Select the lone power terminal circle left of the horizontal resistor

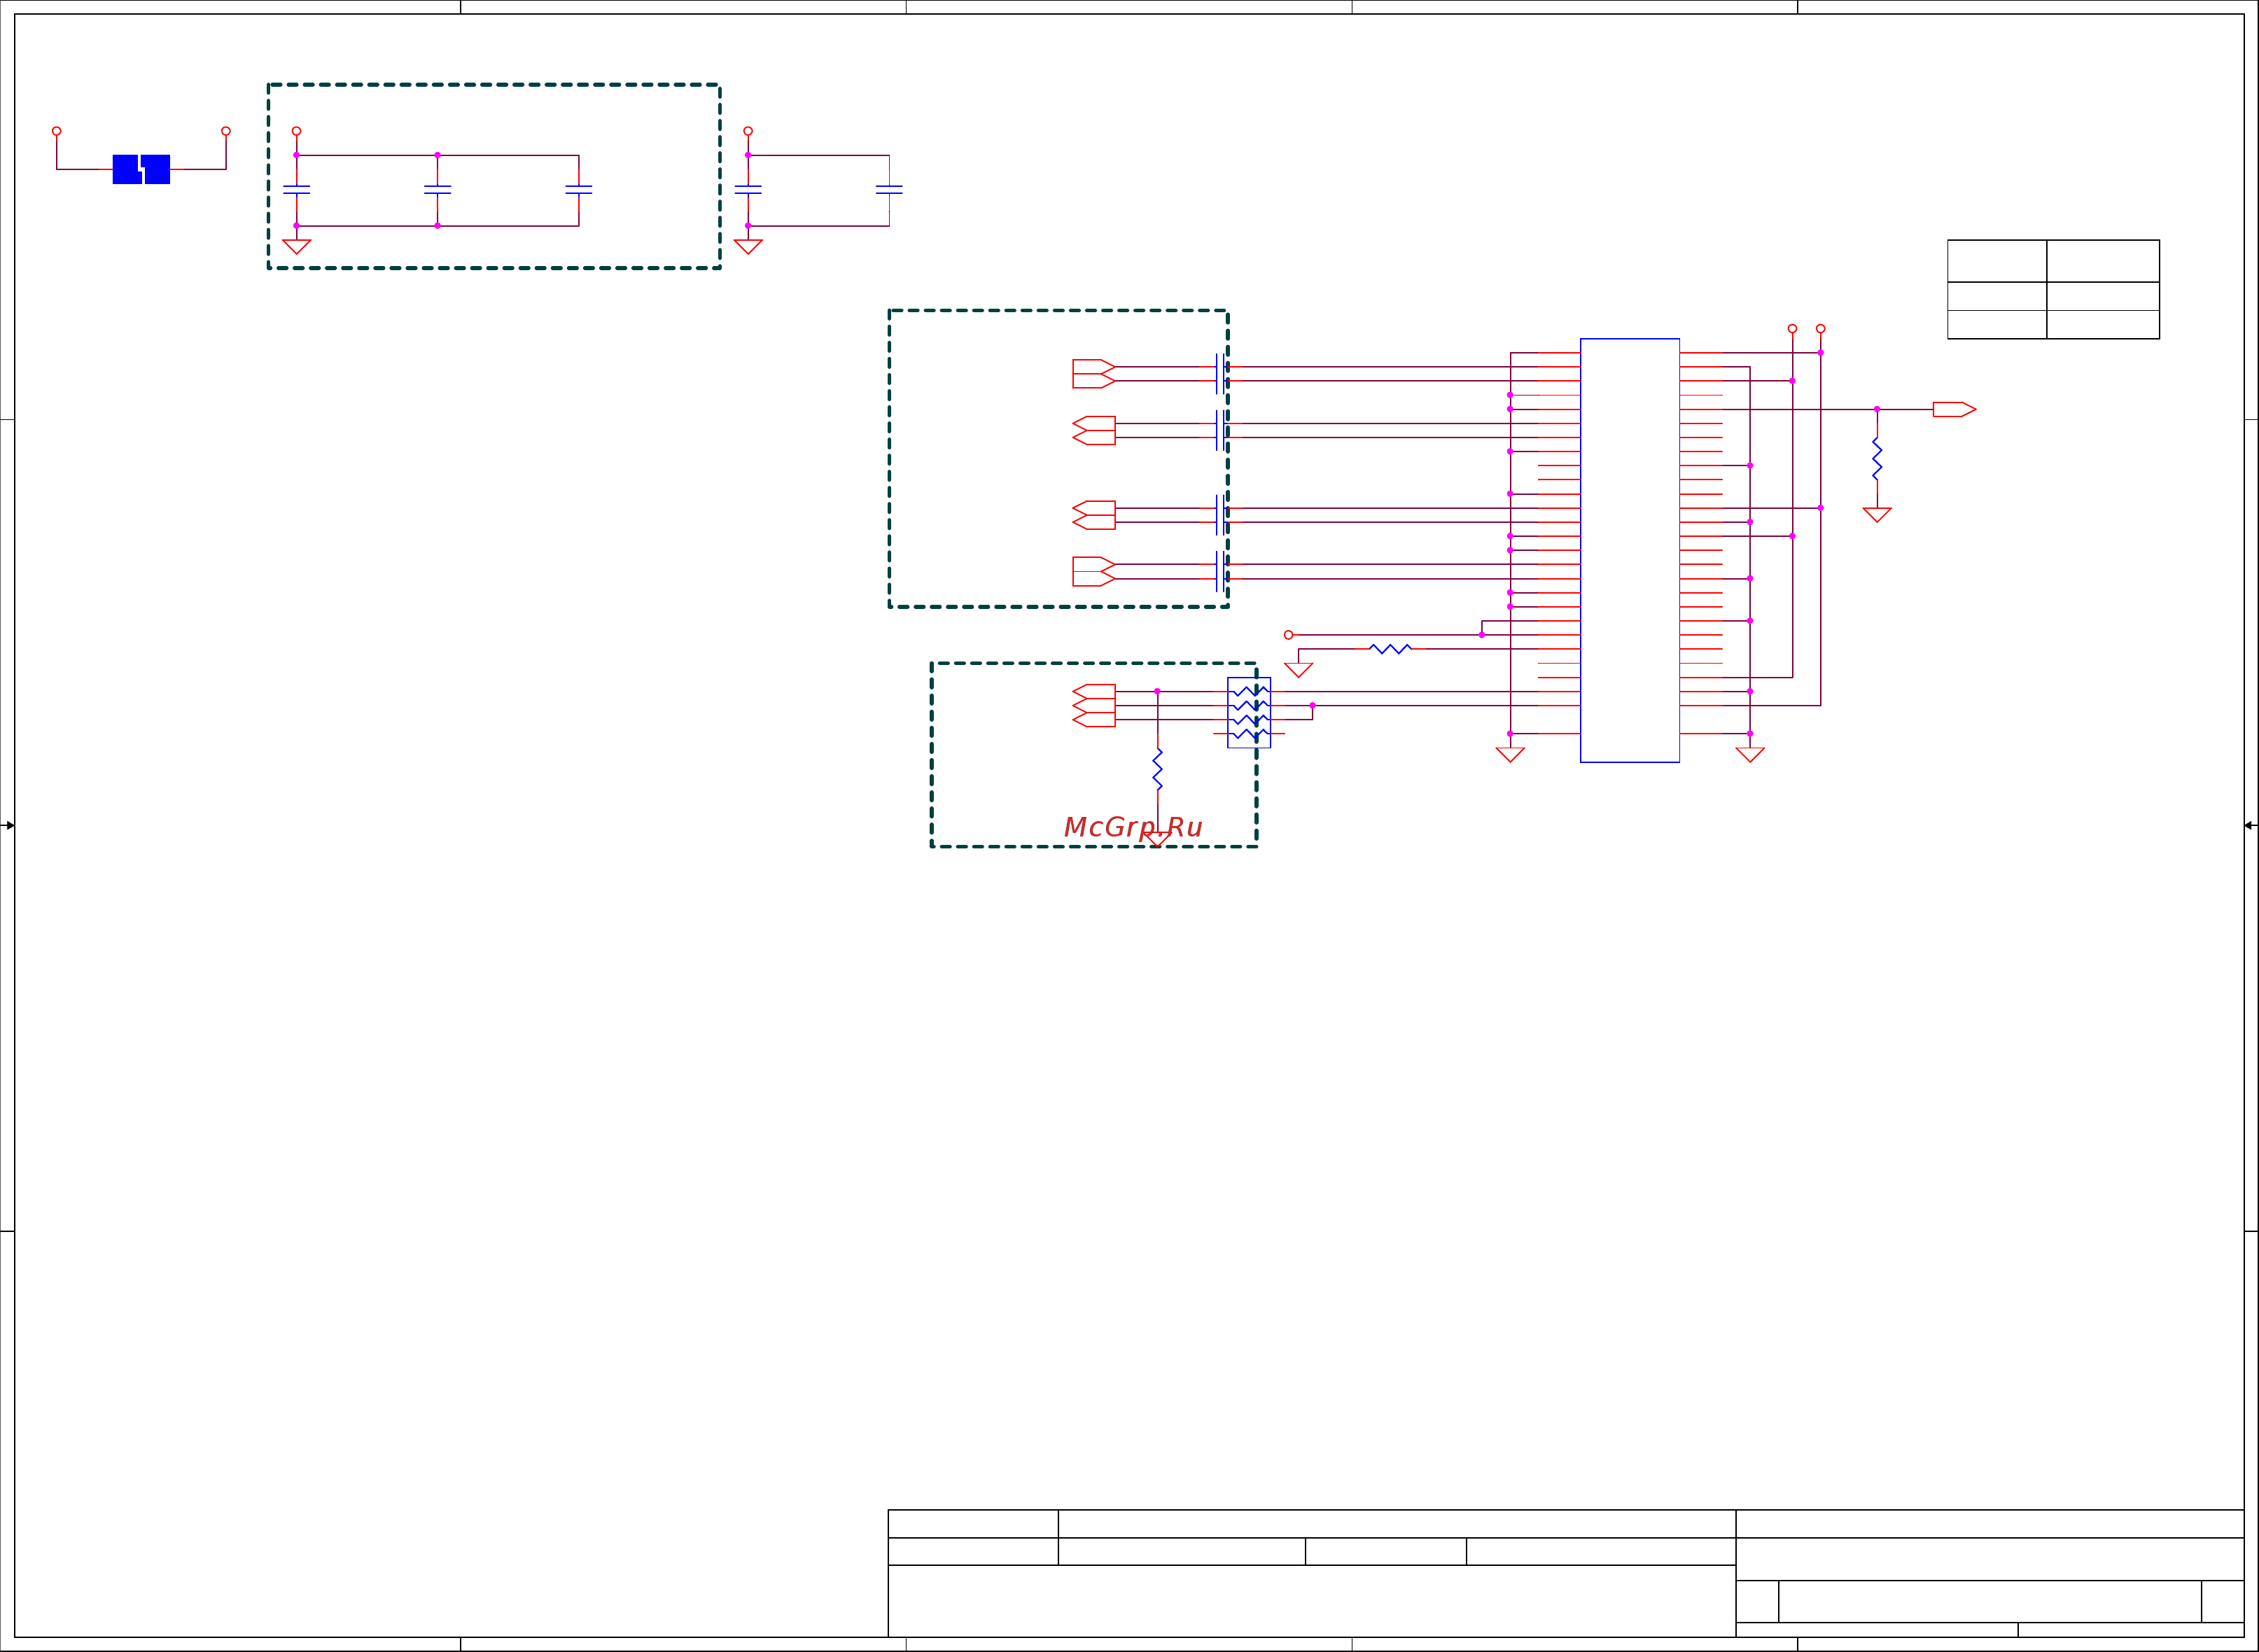click(1288, 635)
